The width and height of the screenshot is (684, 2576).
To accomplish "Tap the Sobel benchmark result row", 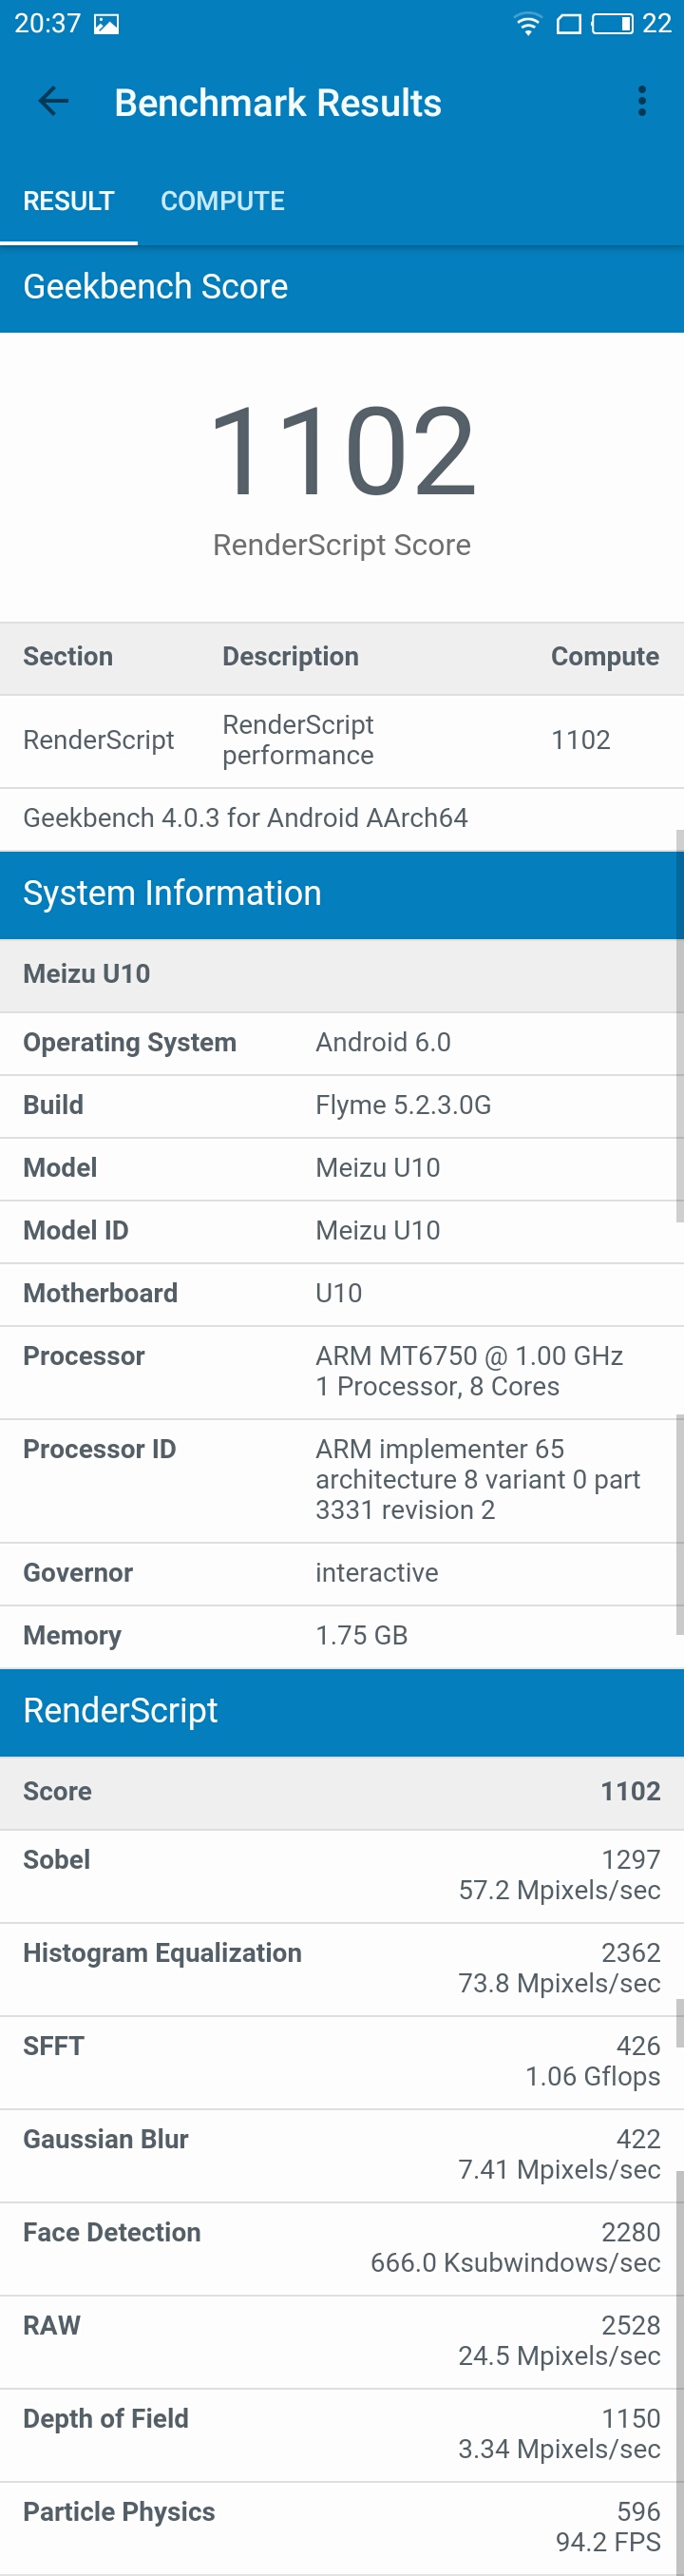I will pyautogui.click(x=342, y=1876).
